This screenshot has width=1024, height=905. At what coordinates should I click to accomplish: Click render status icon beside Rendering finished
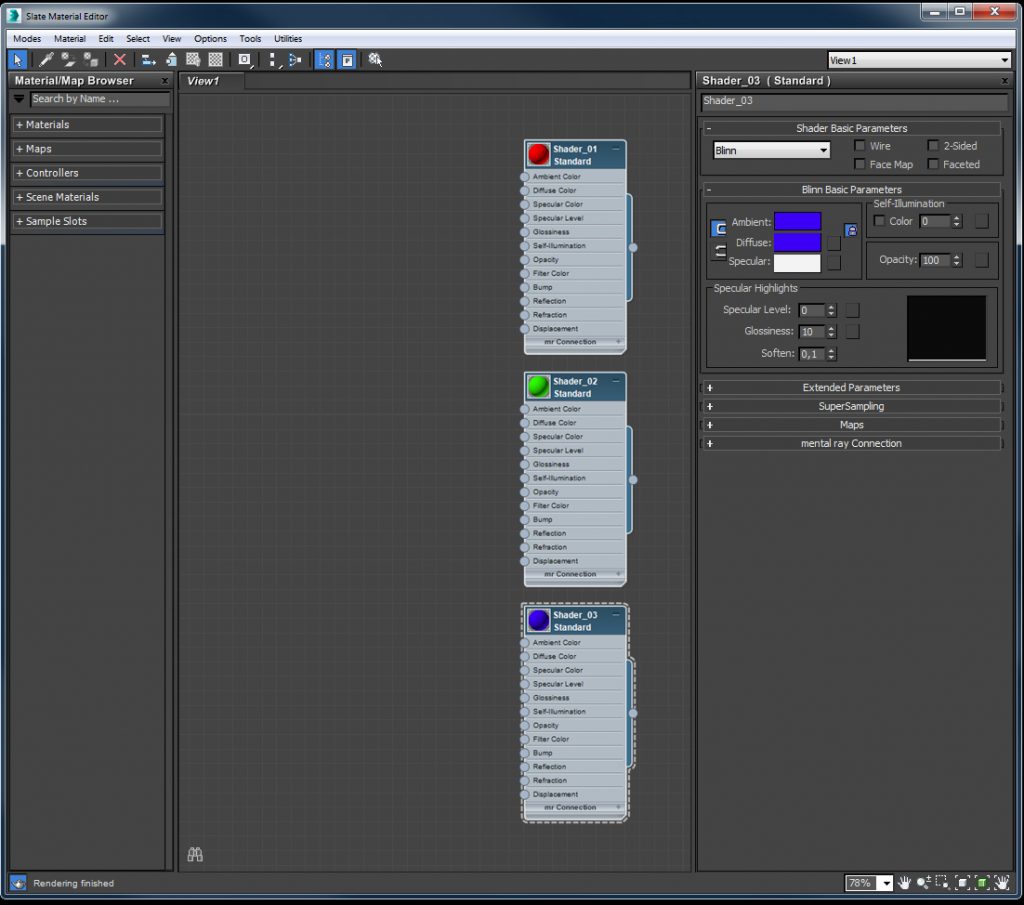(x=18, y=883)
